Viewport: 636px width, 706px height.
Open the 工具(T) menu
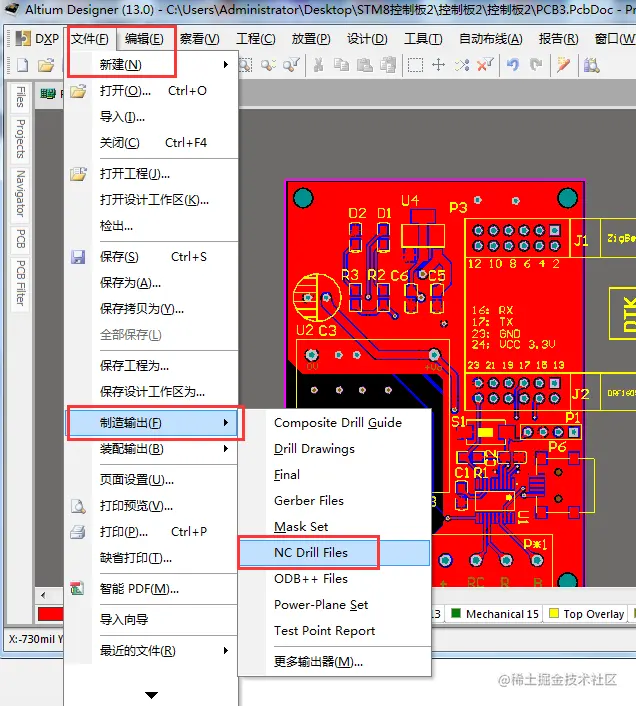(423, 39)
